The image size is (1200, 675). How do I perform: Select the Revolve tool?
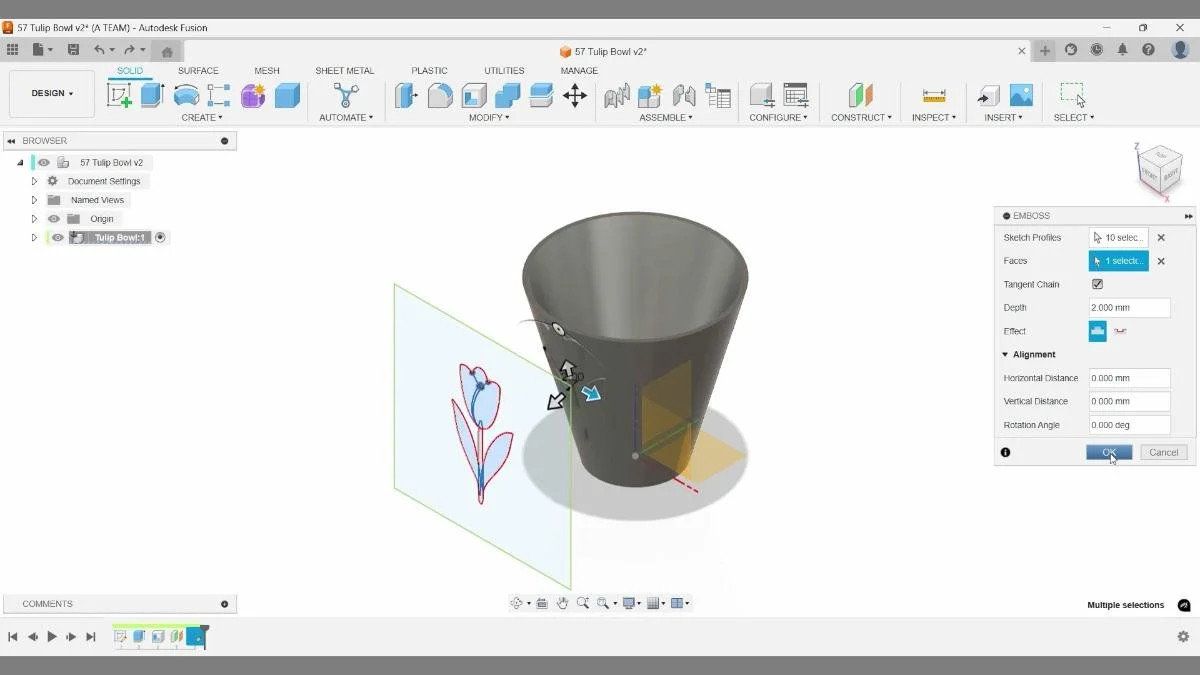(x=186, y=95)
